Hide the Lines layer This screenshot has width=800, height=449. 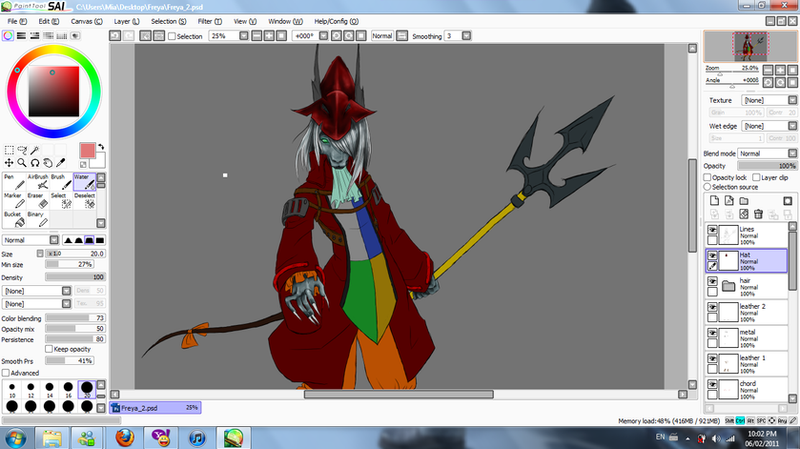coord(712,230)
